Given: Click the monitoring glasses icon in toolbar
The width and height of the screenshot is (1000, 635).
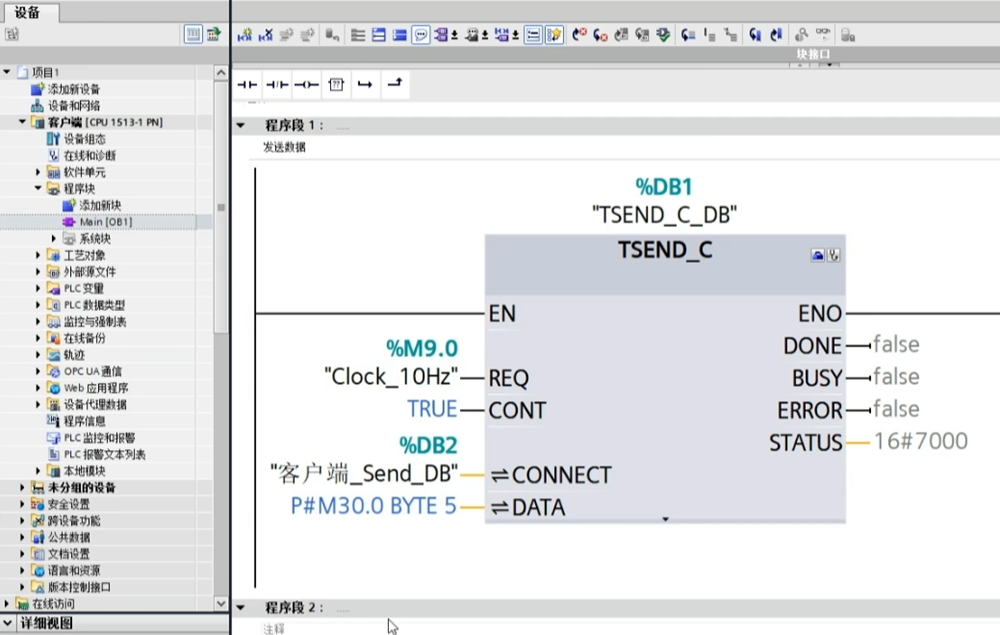Looking at the screenshot, I should 824,34.
